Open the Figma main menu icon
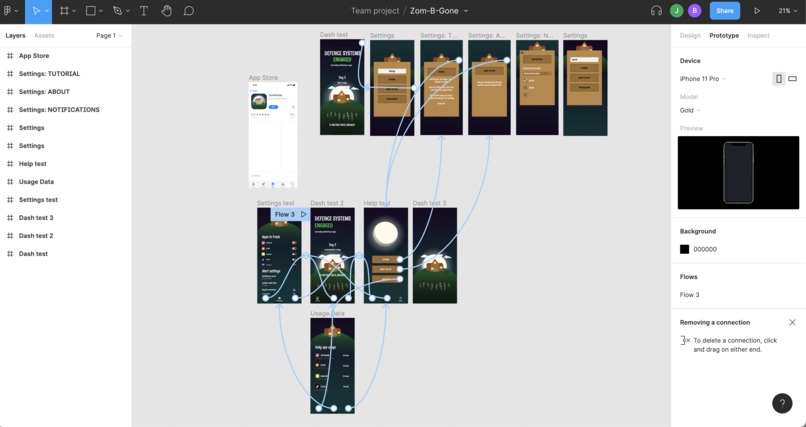Screen dimensions: 806x427 pos(7,11)
